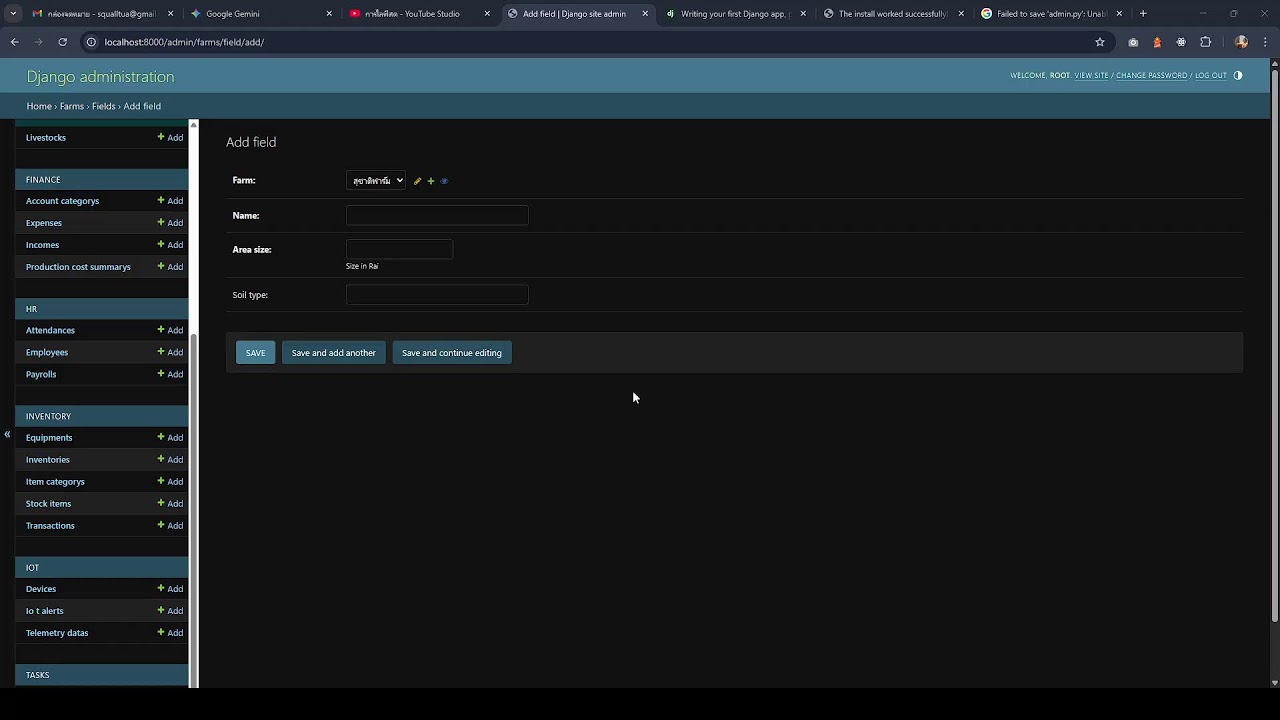Open the Stock items list

48,504
